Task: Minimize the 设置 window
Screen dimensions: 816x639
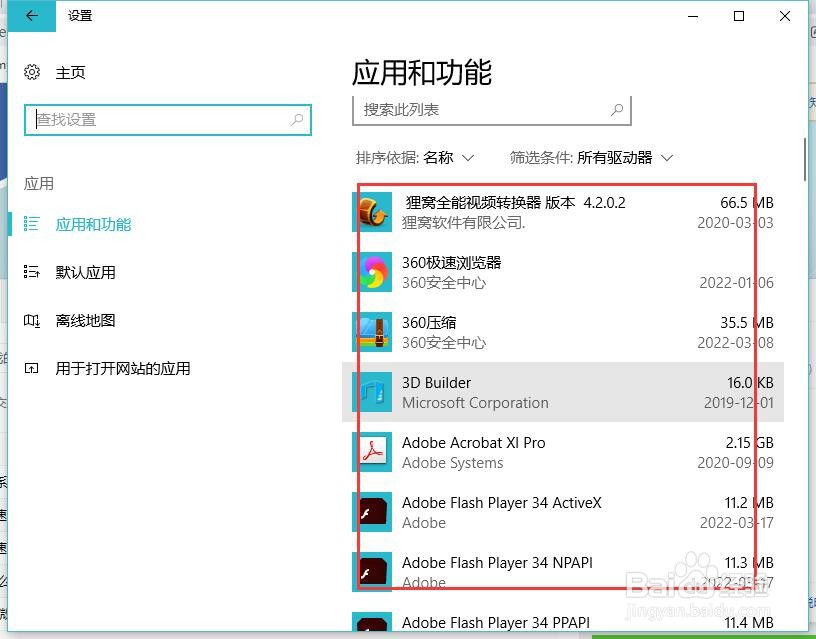Action: (693, 16)
